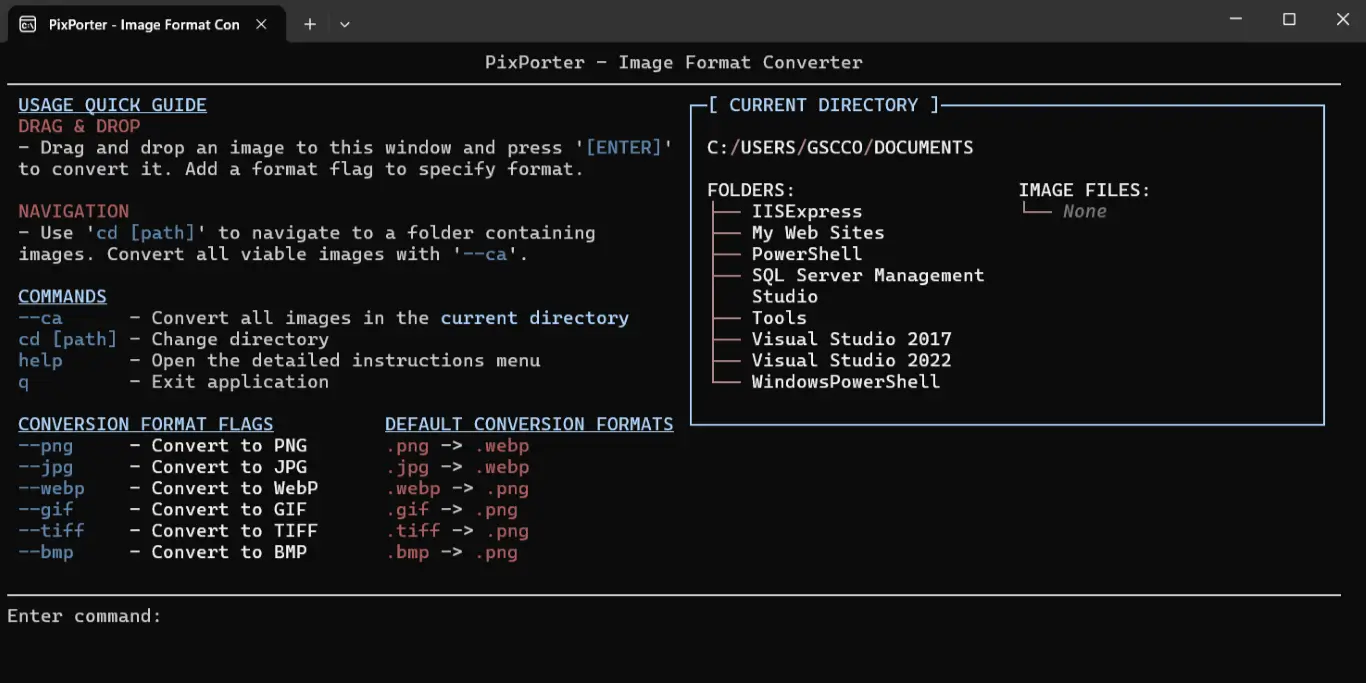Select the PixPorter - Image Format Con tab
The height and width of the screenshot is (683, 1366).
pos(146,24)
